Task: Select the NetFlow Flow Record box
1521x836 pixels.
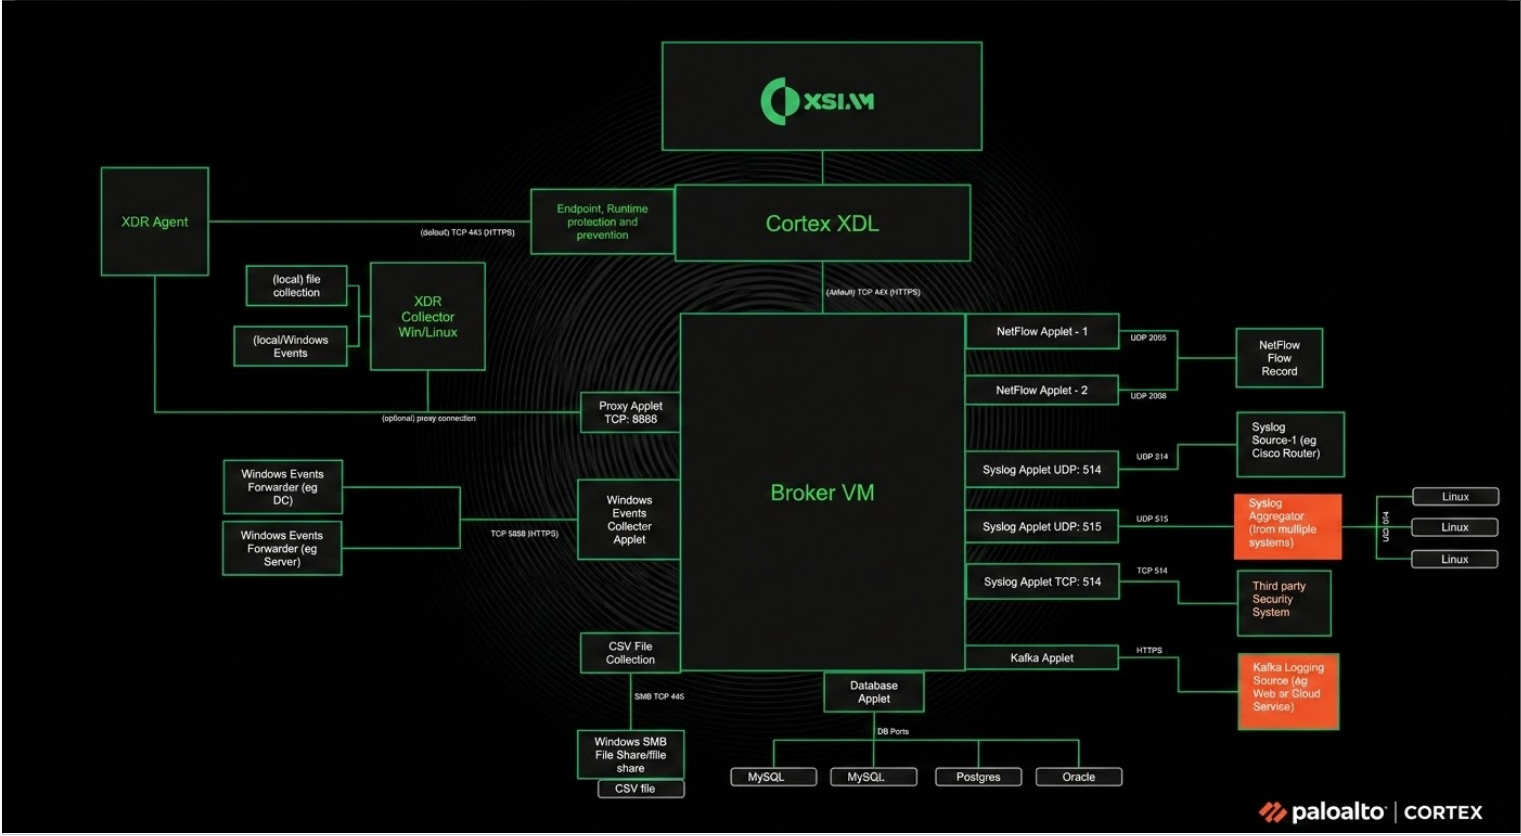Action: click(x=1279, y=358)
